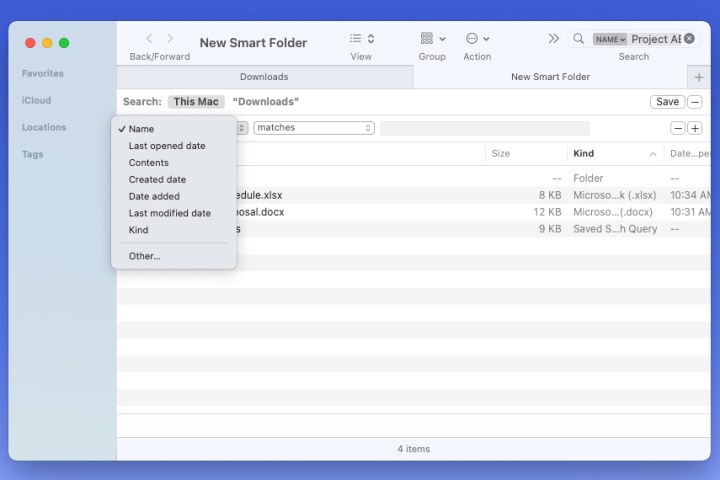Pick Other… from the attribute menu
The image size is (720, 480).
click(x=144, y=256)
